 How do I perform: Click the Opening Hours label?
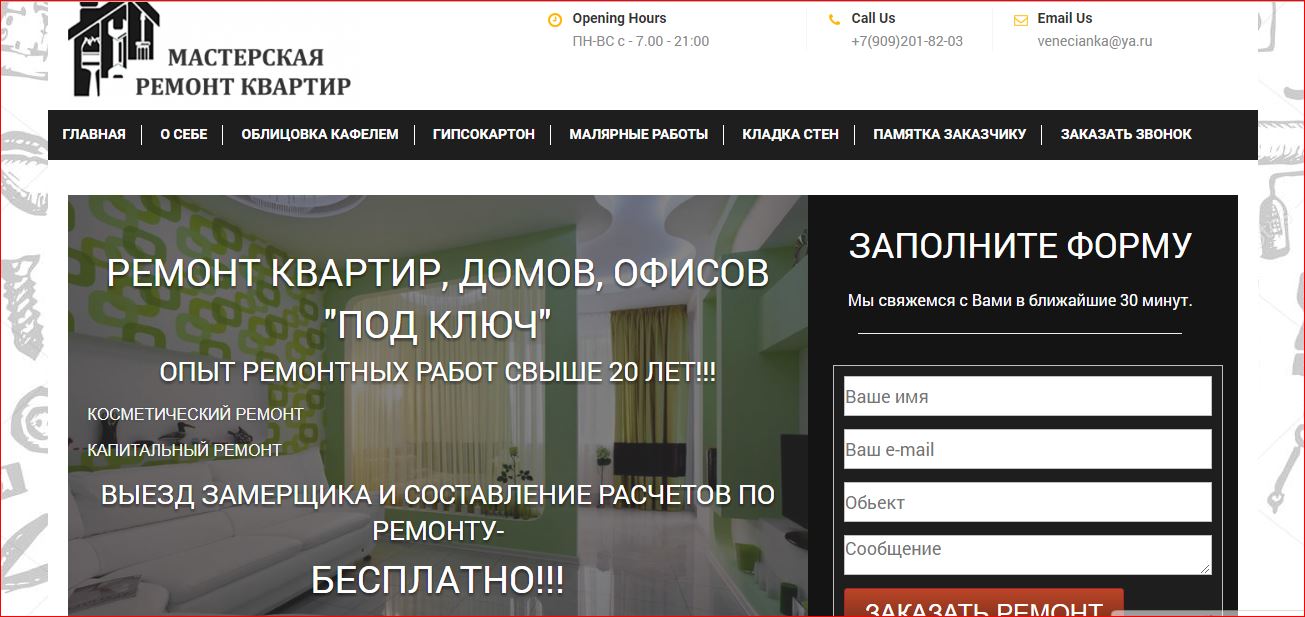(x=619, y=18)
